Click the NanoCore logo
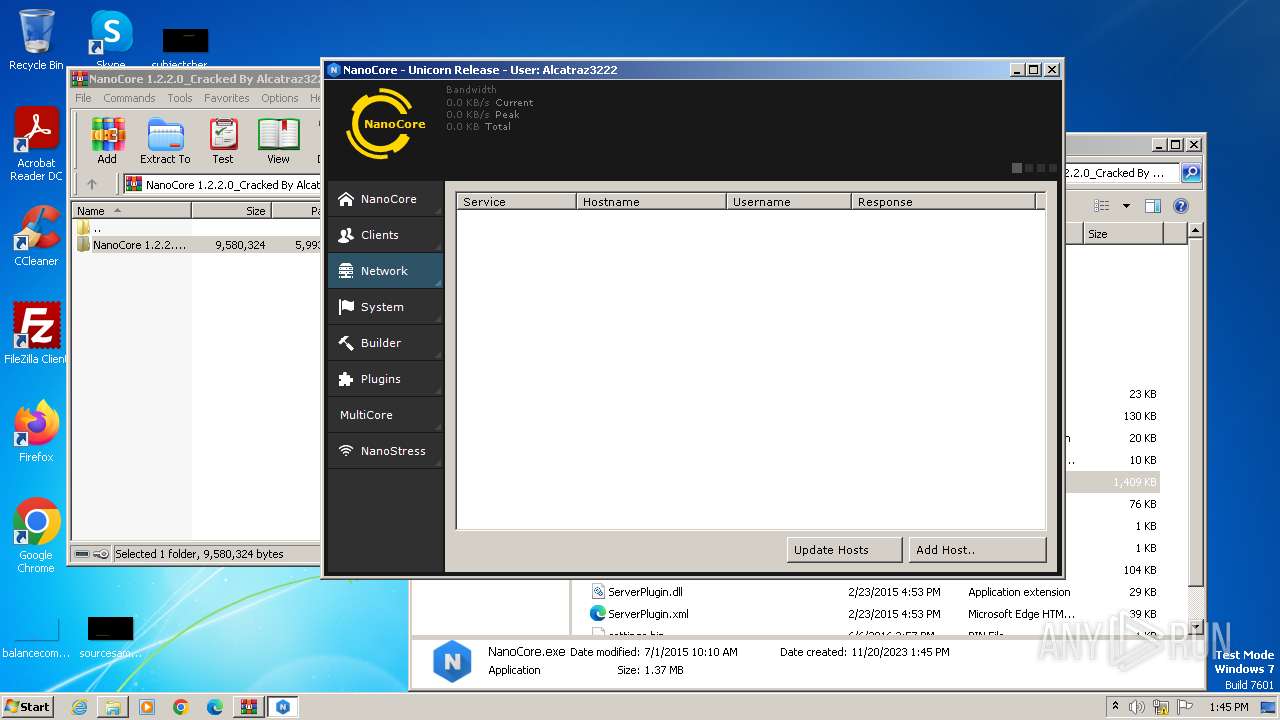 386,124
